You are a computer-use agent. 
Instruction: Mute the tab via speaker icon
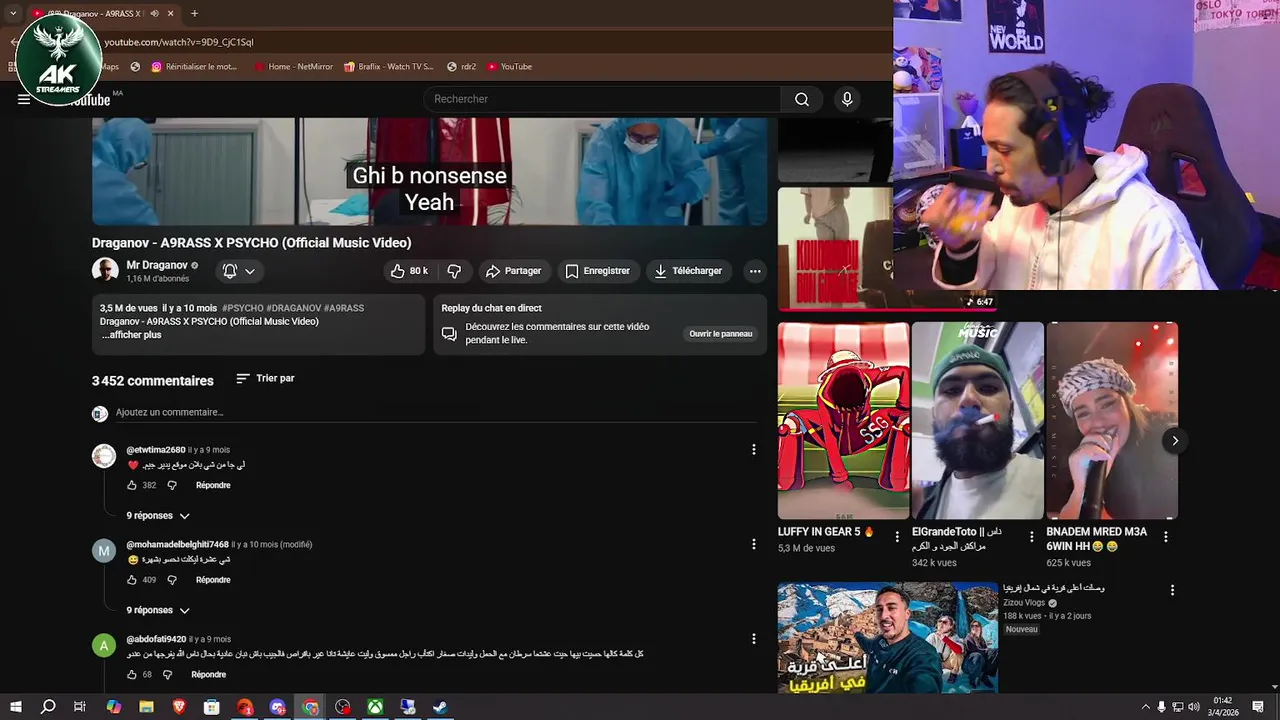click(x=154, y=13)
